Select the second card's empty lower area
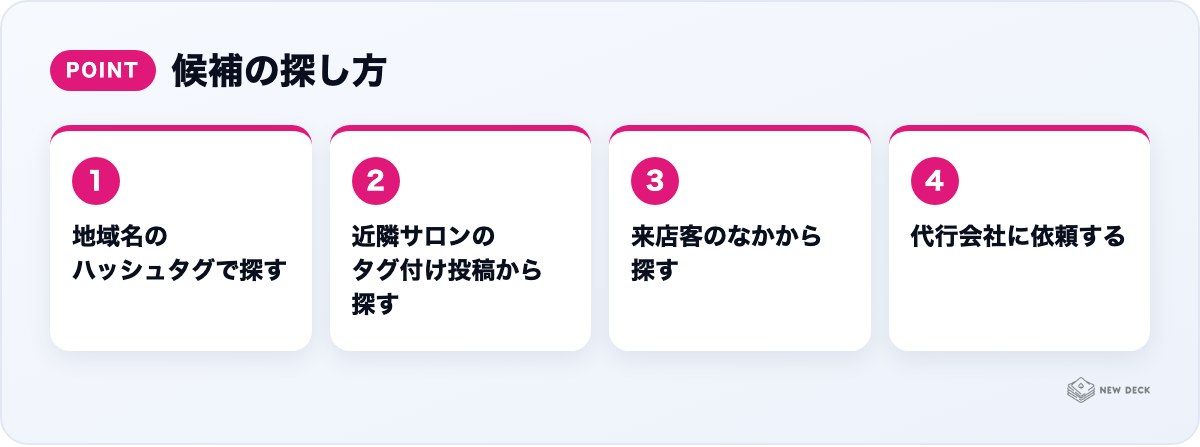The height and width of the screenshot is (447, 1200). [460, 335]
